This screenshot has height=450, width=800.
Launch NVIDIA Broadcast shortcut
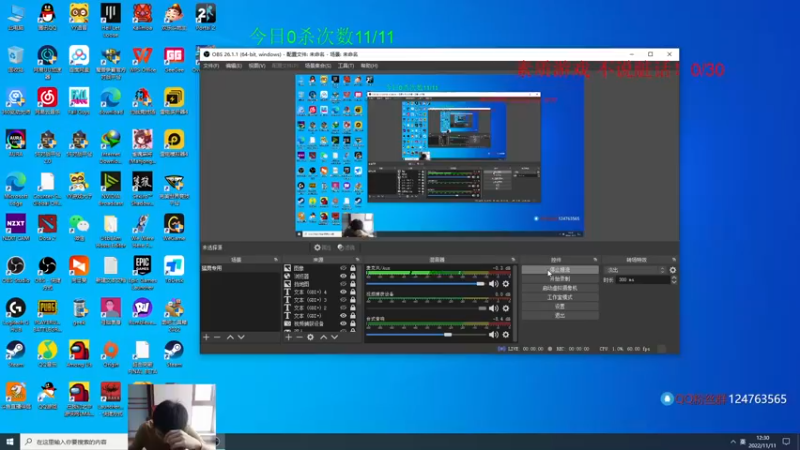111,189
